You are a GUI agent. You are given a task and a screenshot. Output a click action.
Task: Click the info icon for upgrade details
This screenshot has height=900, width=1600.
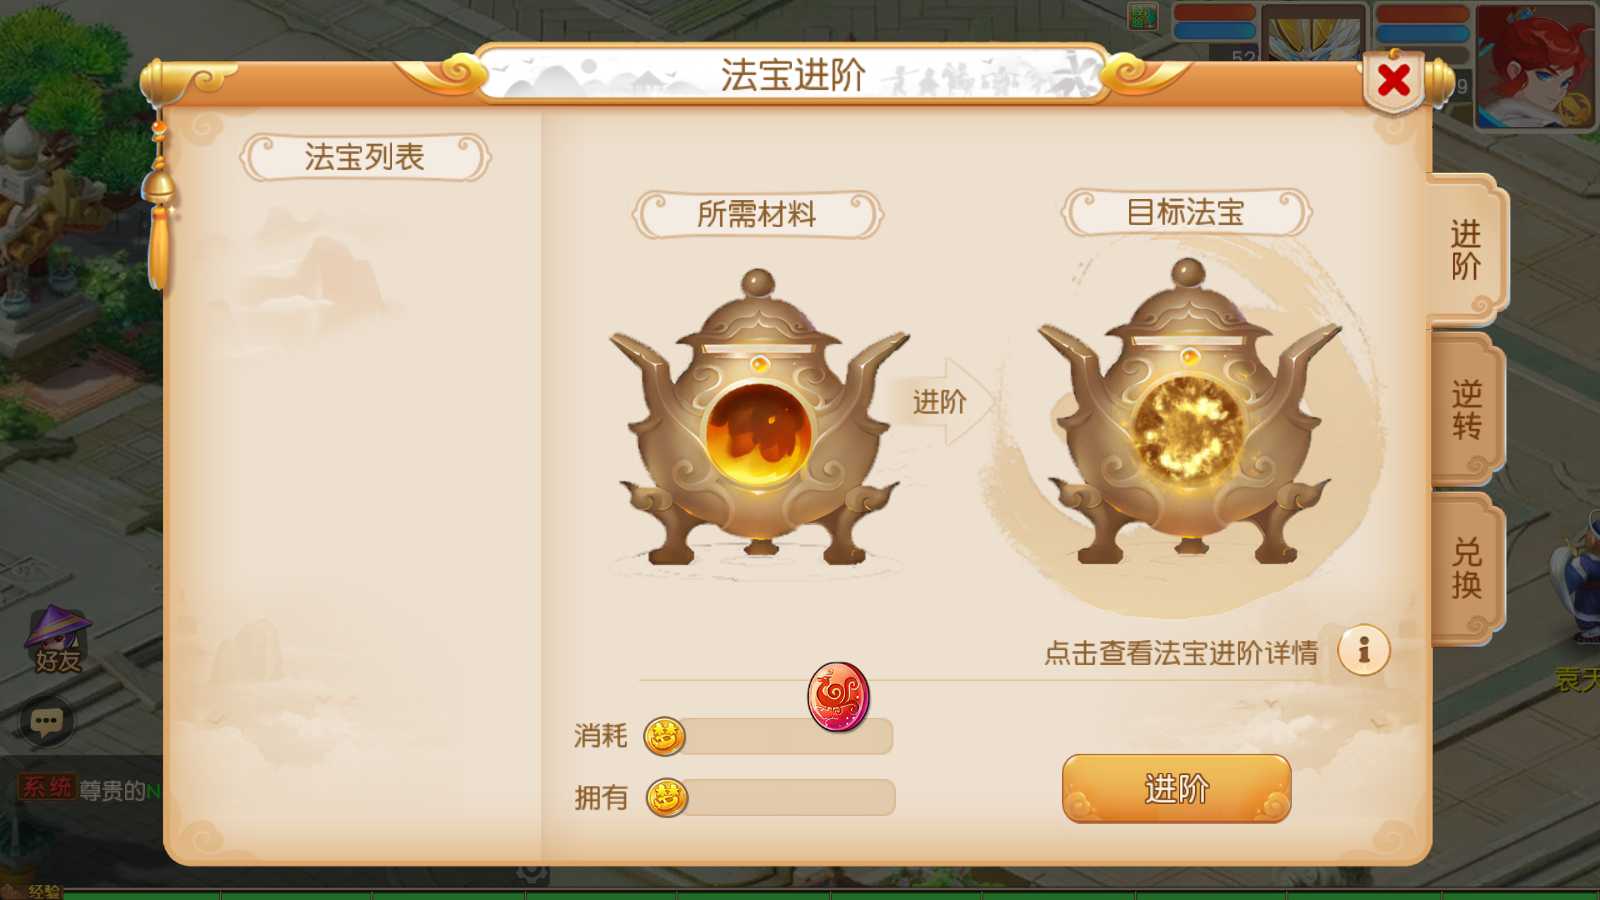point(1364,651)
